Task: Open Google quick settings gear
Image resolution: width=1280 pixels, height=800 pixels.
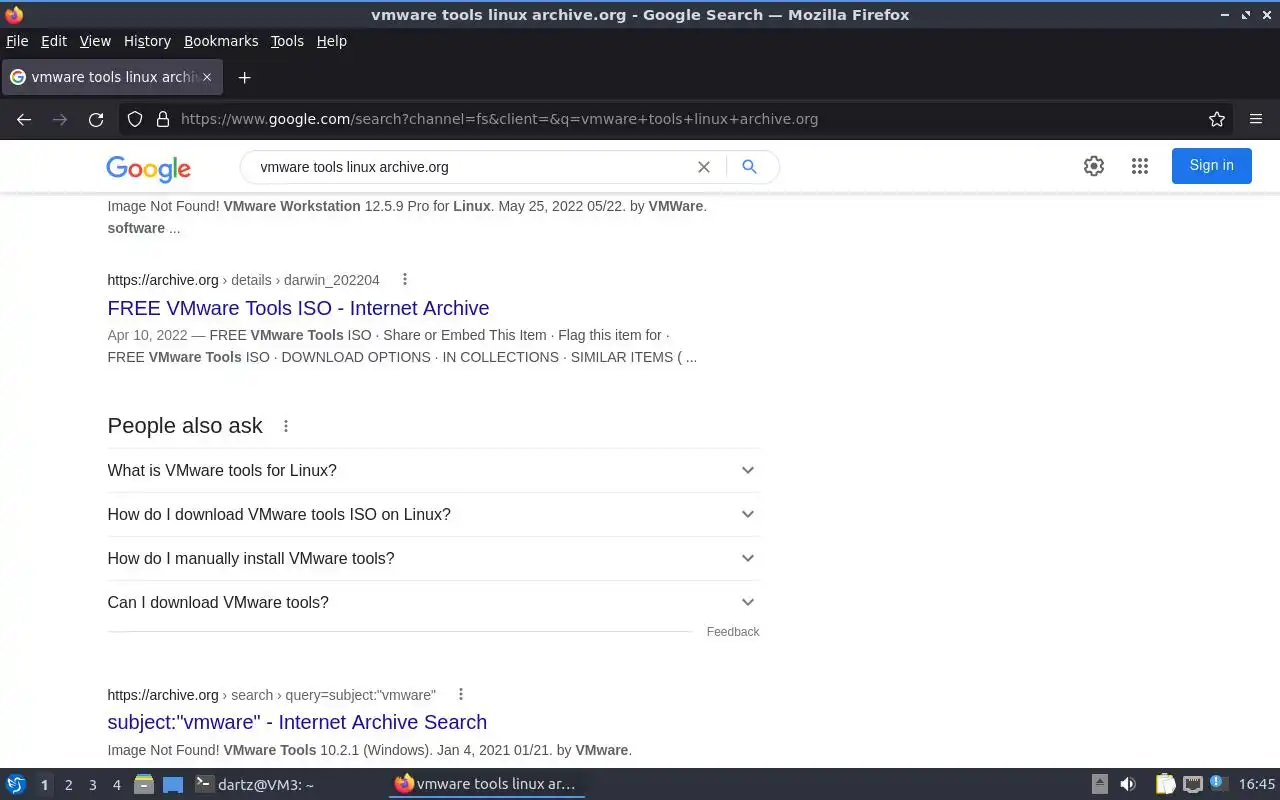Action: pyautogui.click(x=1094, y=166)
